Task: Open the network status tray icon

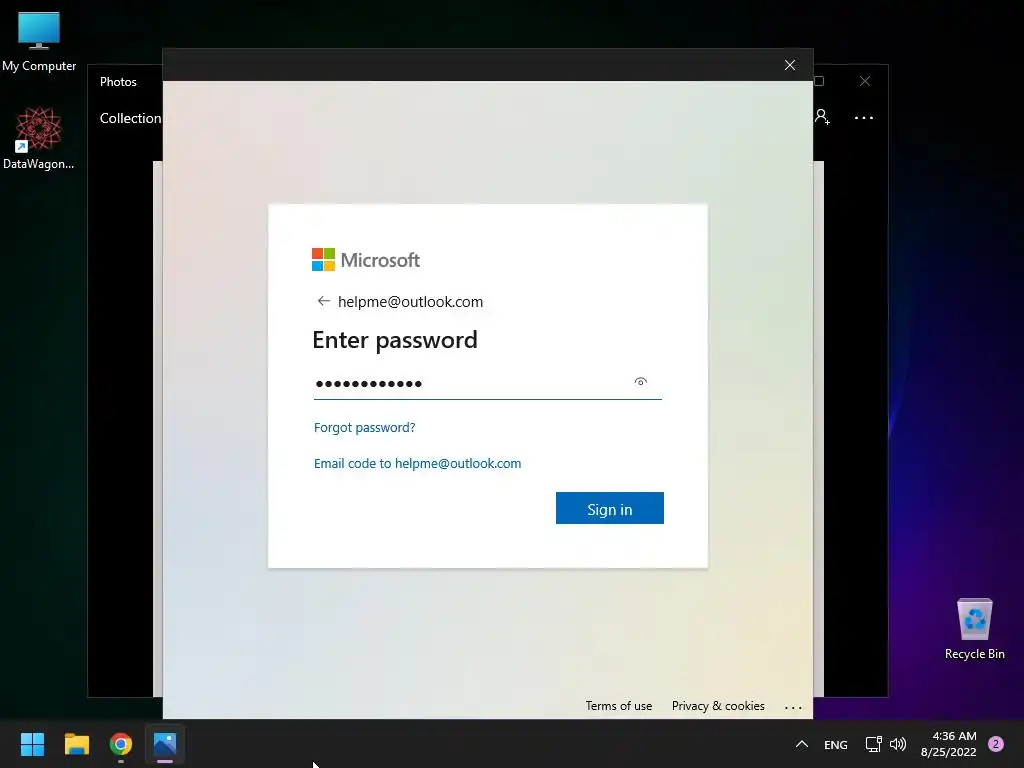Action: (x=873, y=744)
